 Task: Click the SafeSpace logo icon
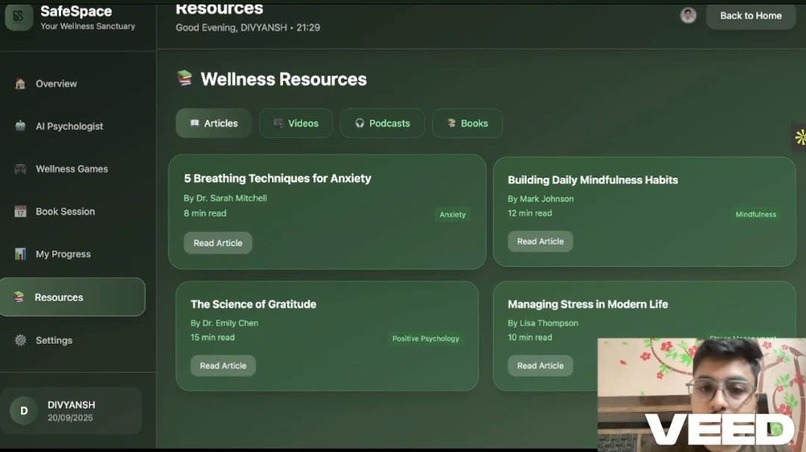pyautogui.click(x=19, y=16)
